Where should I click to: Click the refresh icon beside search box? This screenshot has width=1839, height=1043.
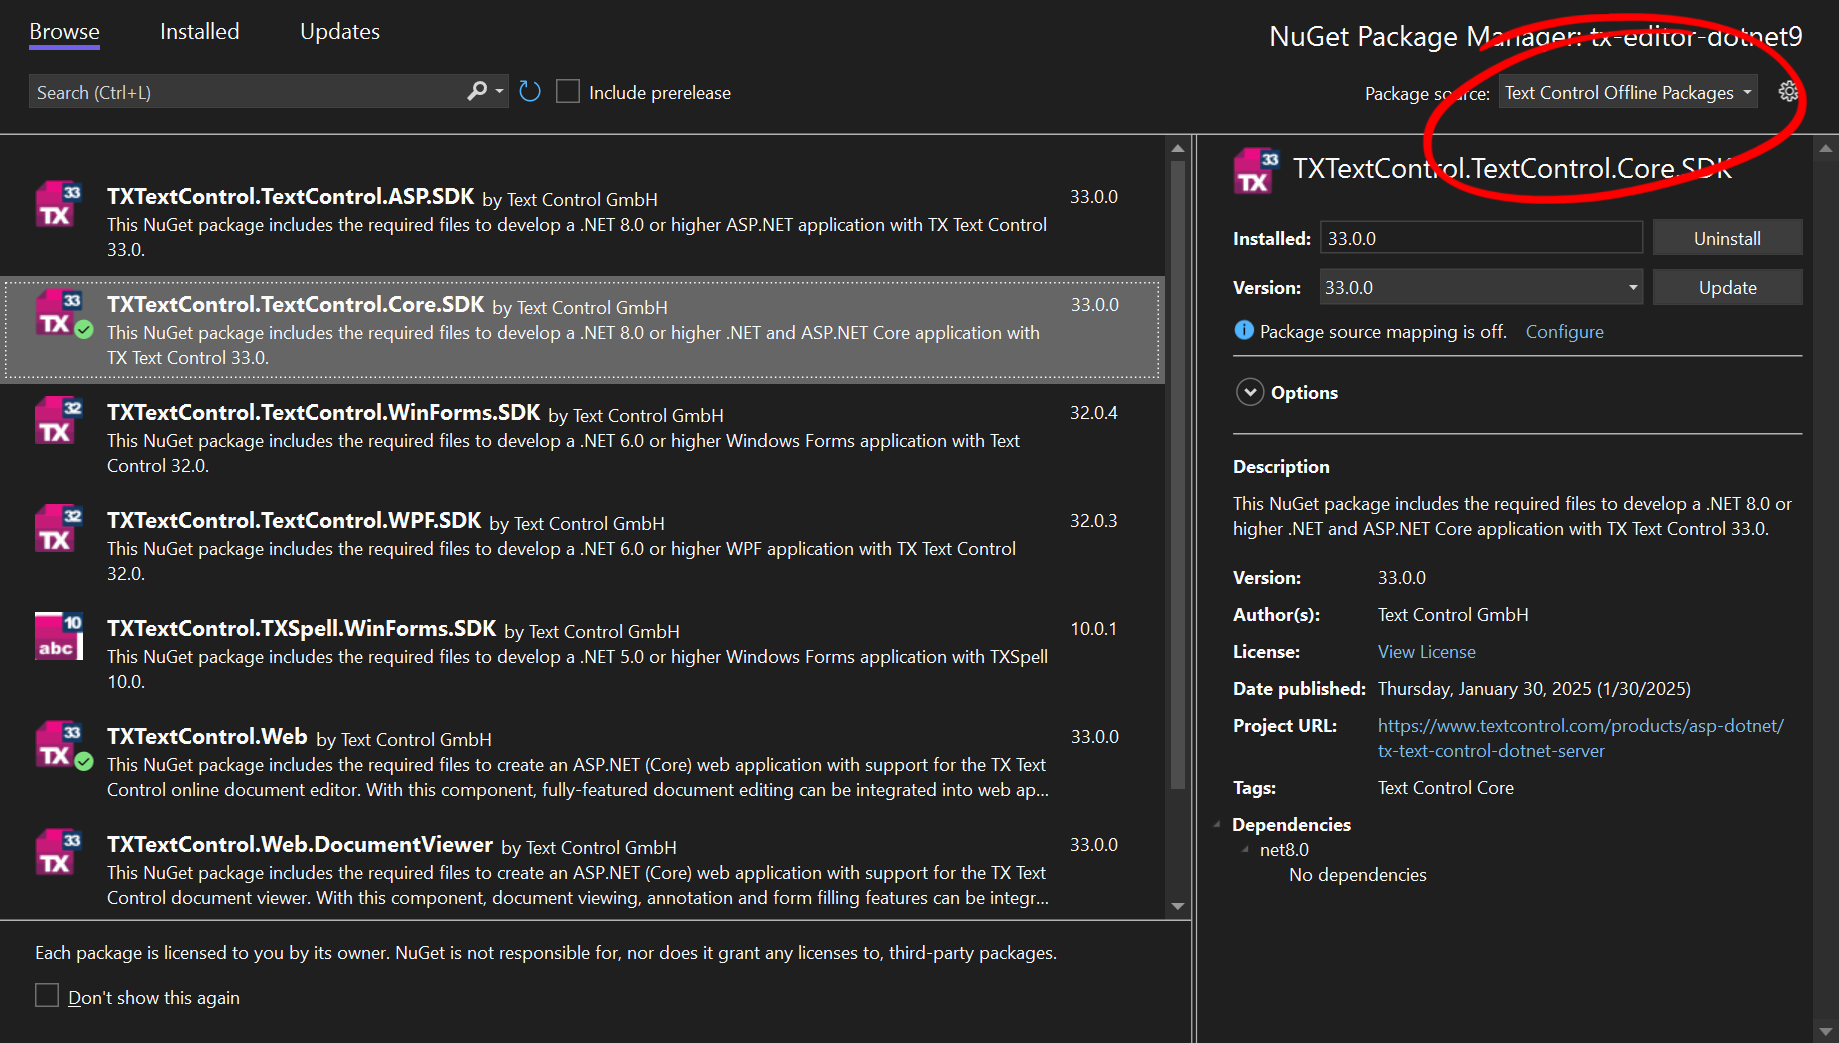(530, 92)
